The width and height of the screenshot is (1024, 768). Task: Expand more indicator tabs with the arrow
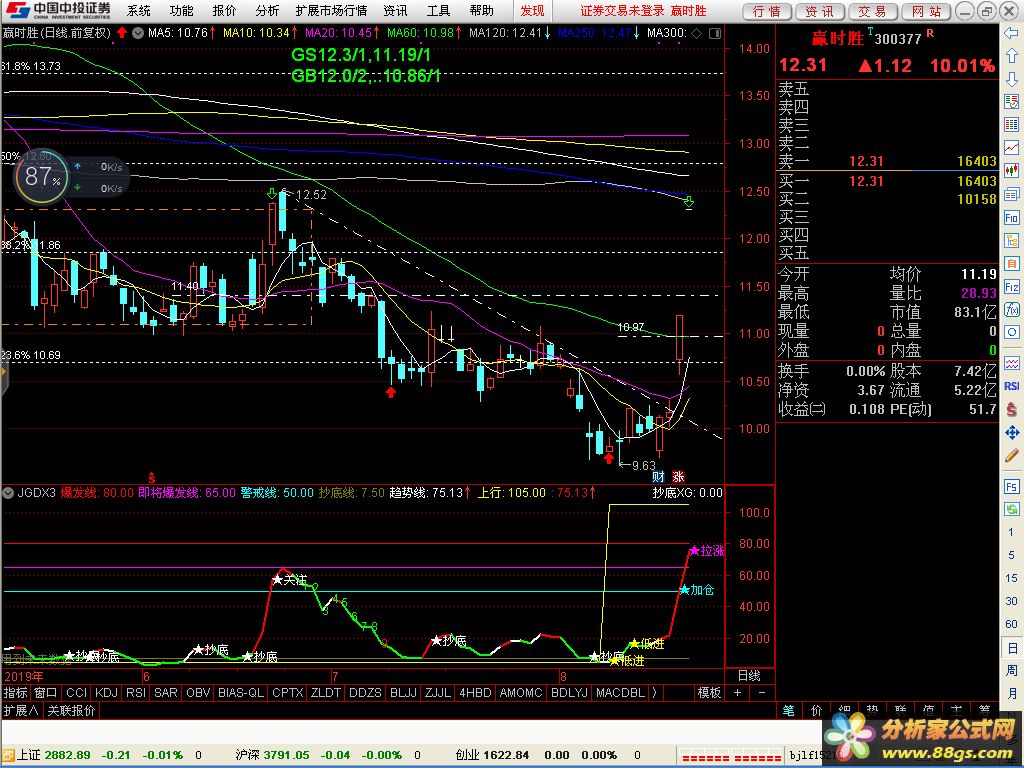click(x=654, y=692)
